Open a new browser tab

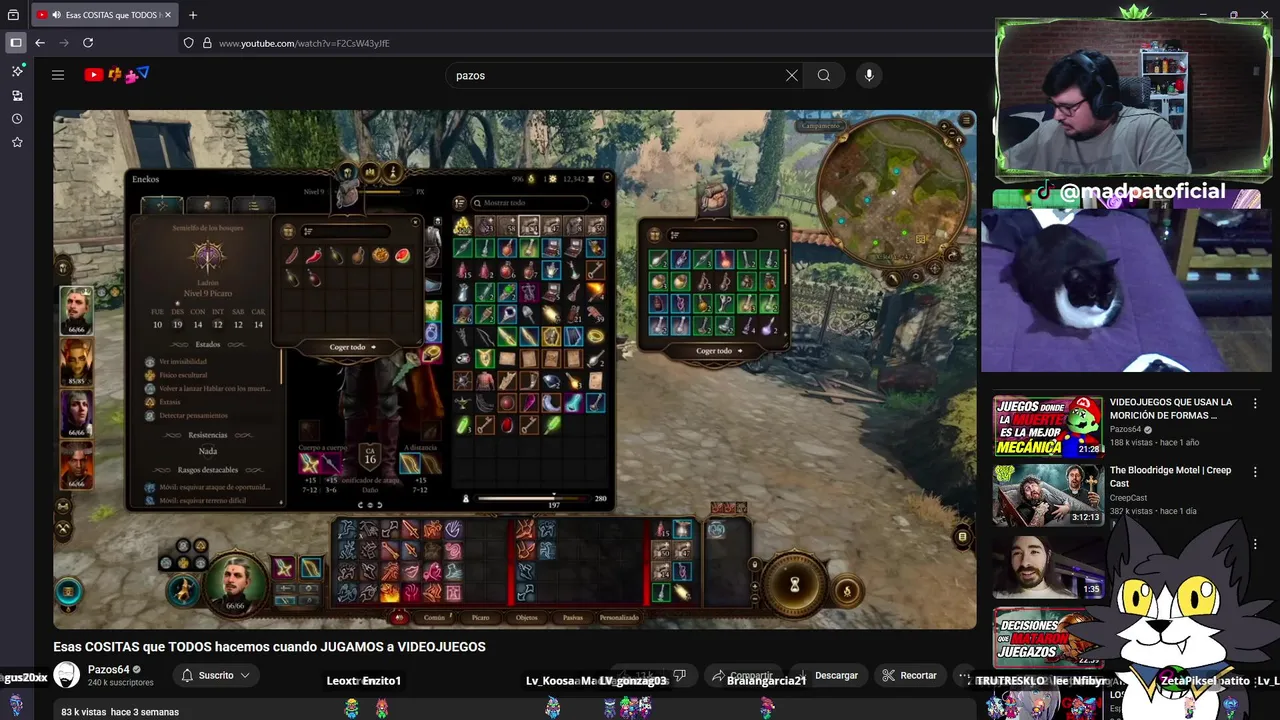click(x=193, y=15)
